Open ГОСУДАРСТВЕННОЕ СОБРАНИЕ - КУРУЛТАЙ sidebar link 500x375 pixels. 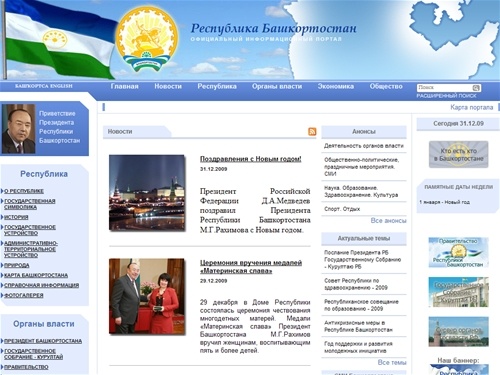tap(33, 354)
